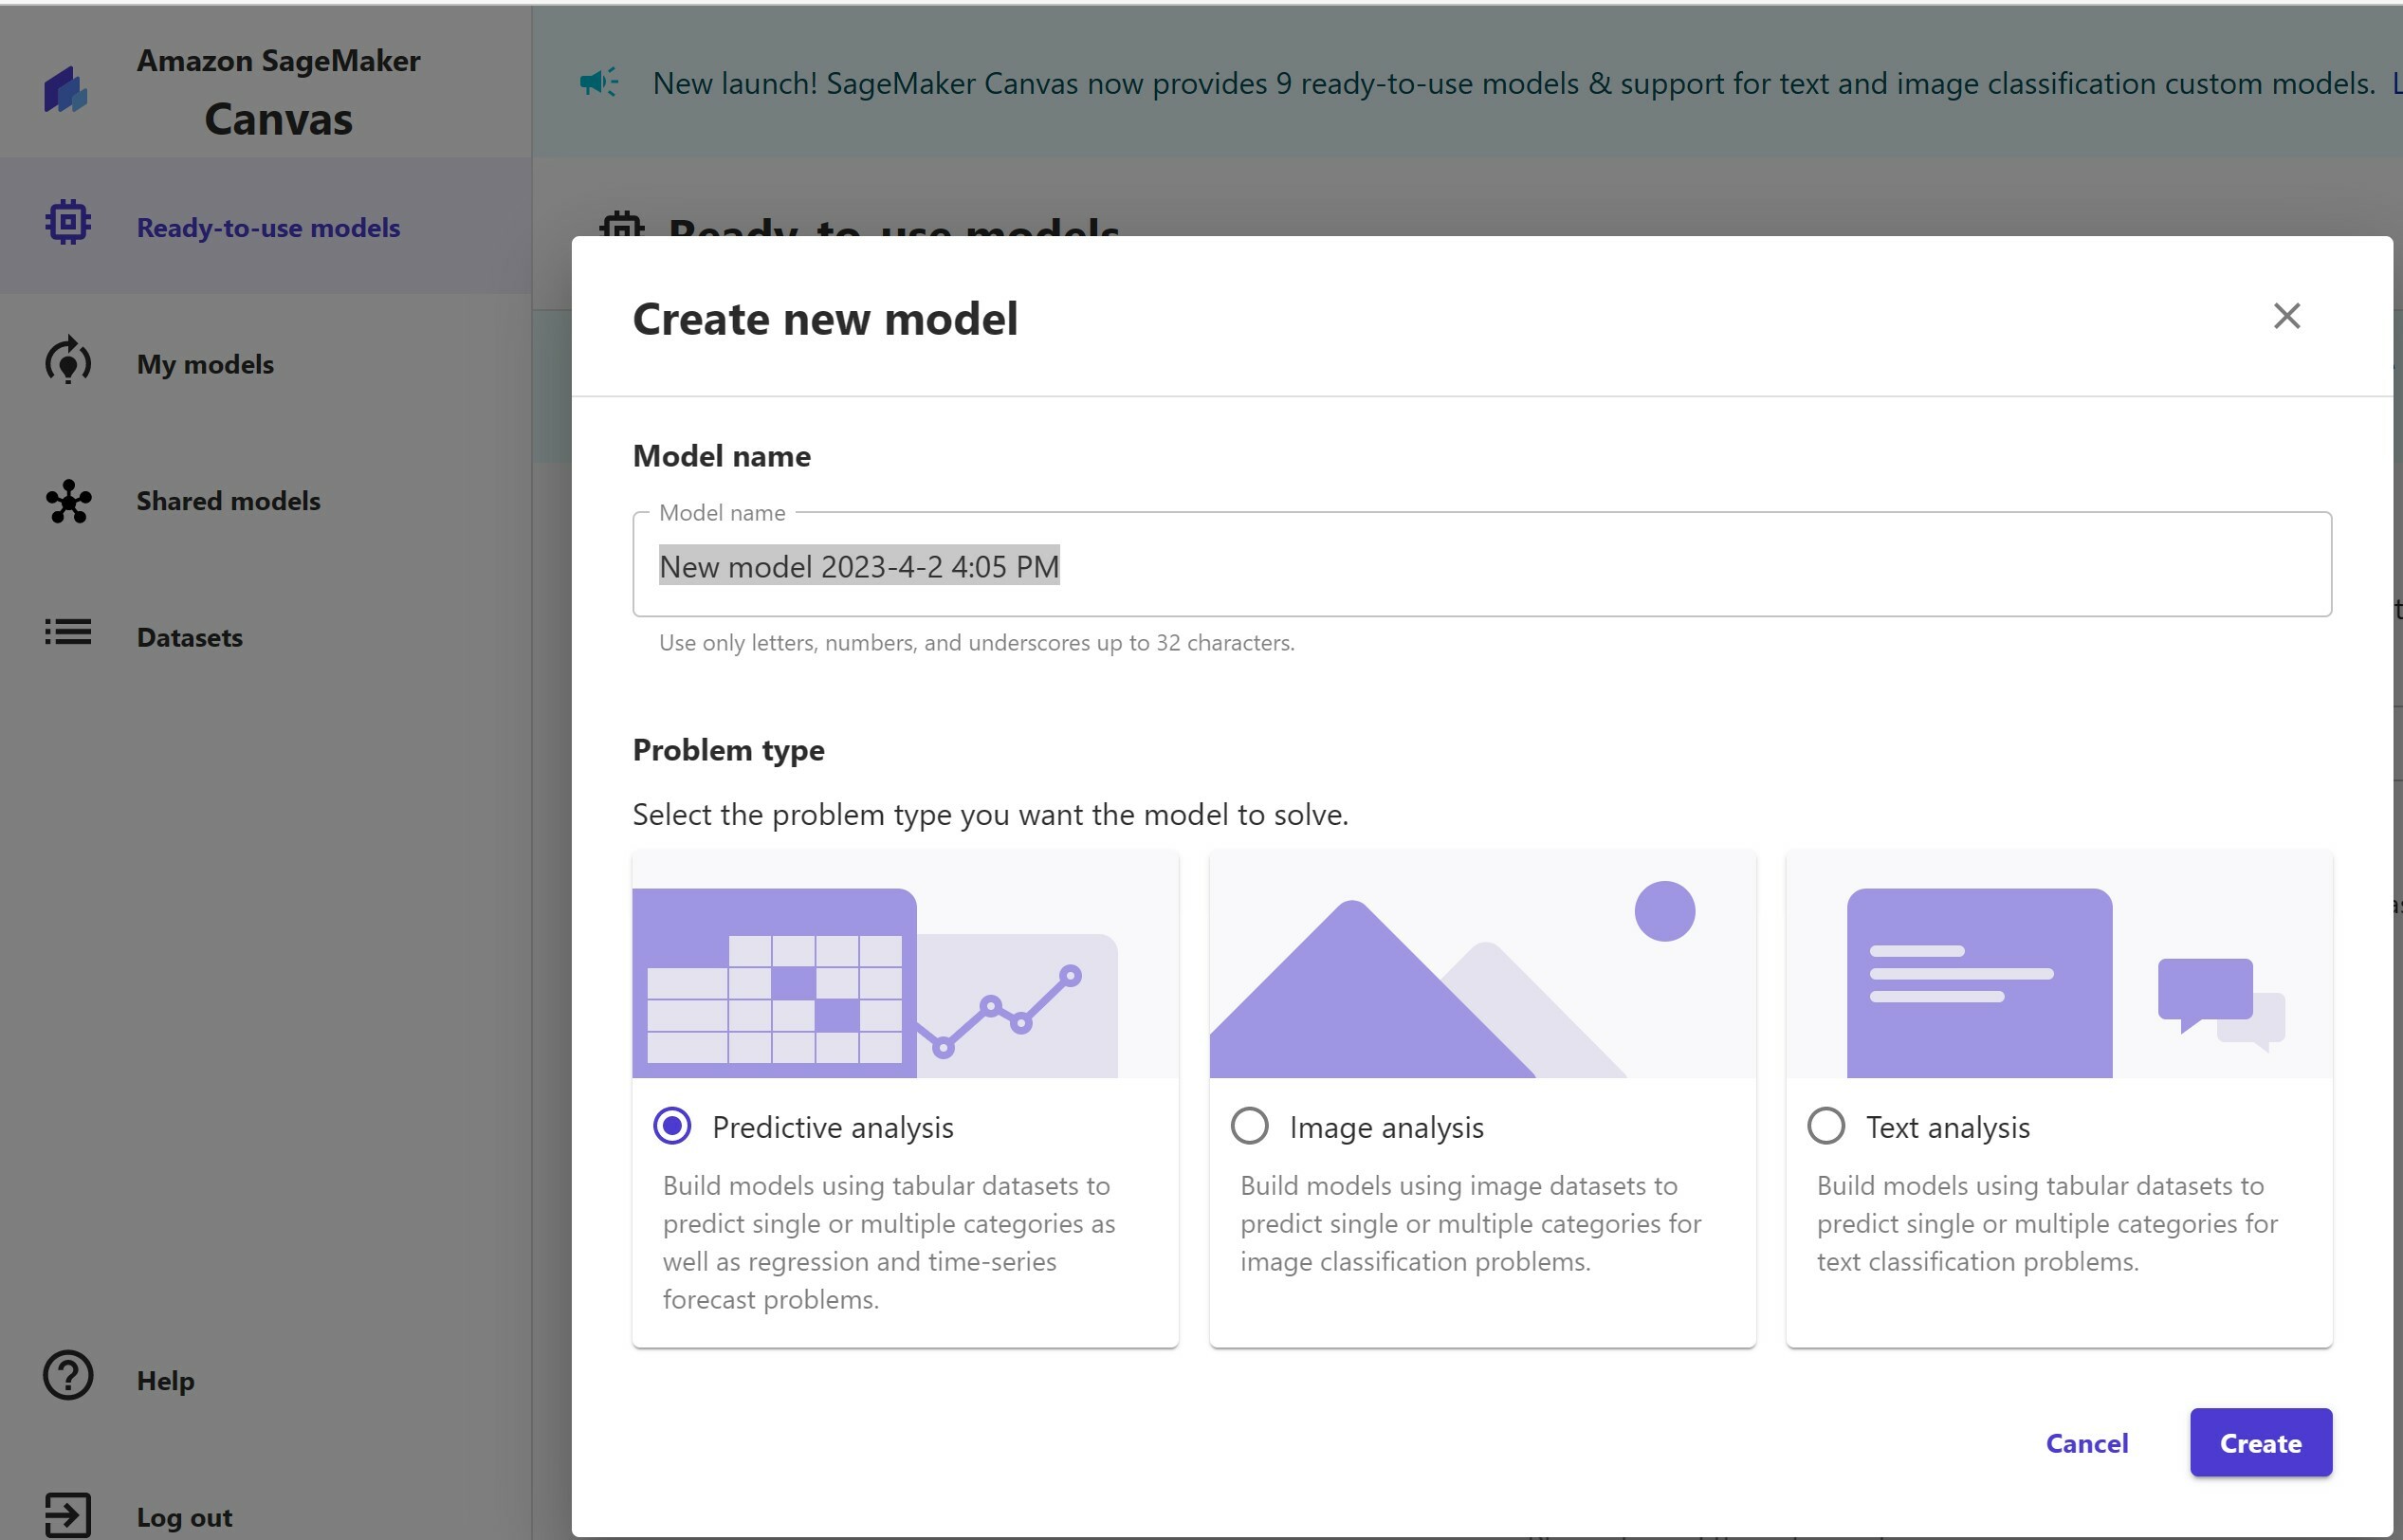Screen dimensions: 2403x1540
Task: Select the Image analysis radio button
Action: click(x=1249, y=1126)
